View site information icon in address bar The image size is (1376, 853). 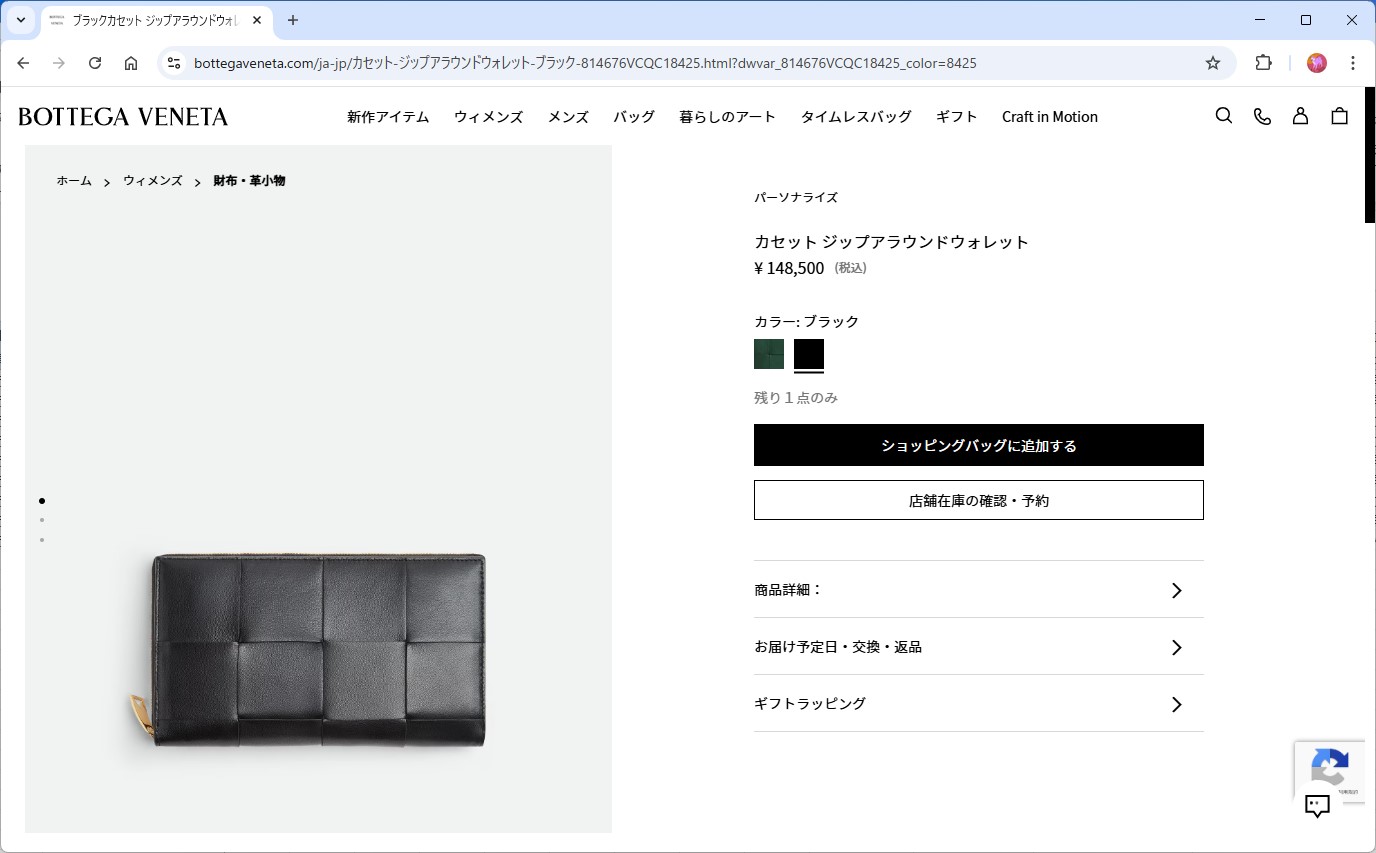pos(174,63)
